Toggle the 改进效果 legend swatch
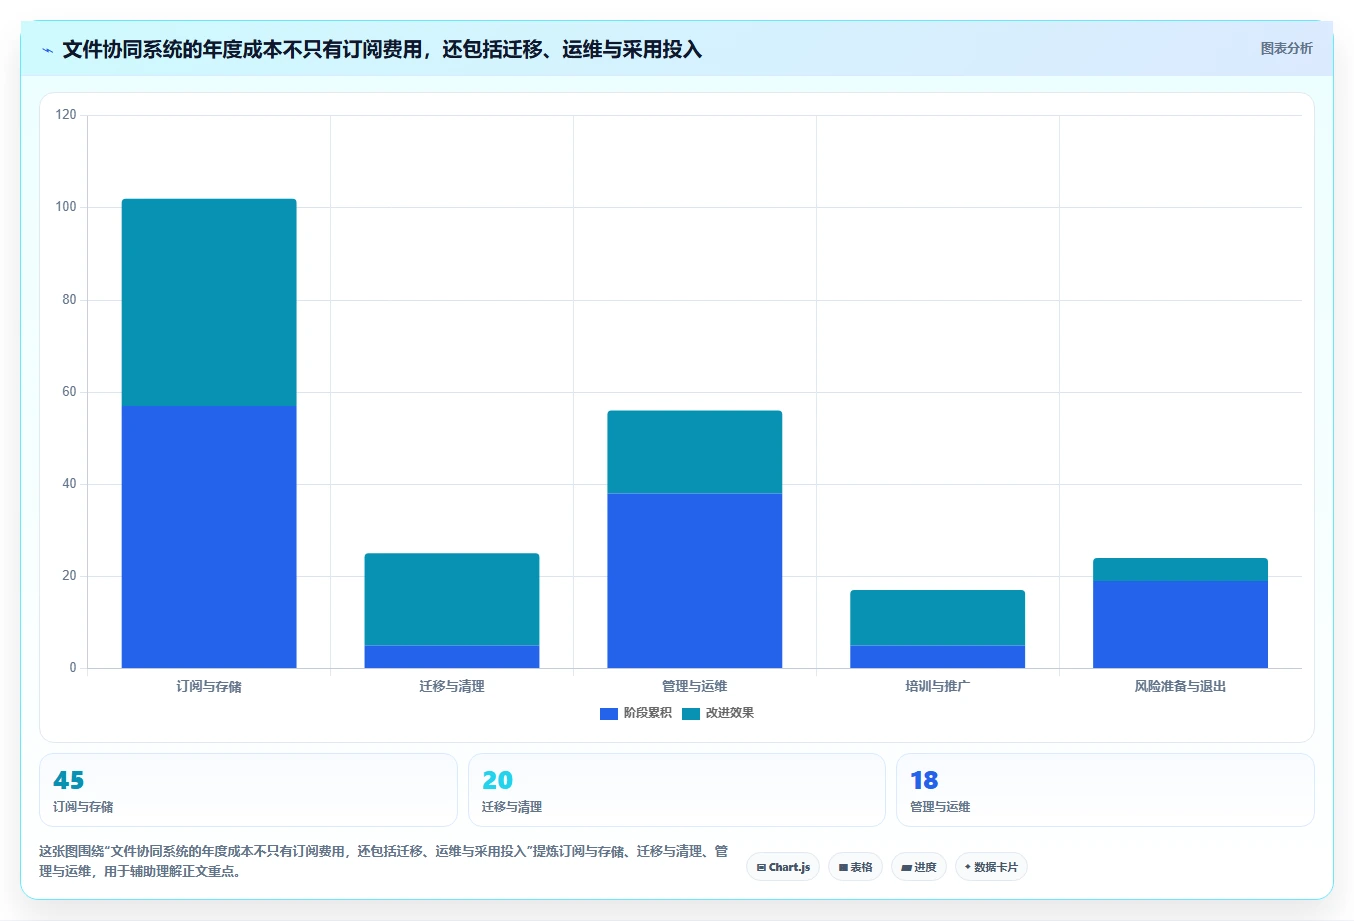 (691, 713)
